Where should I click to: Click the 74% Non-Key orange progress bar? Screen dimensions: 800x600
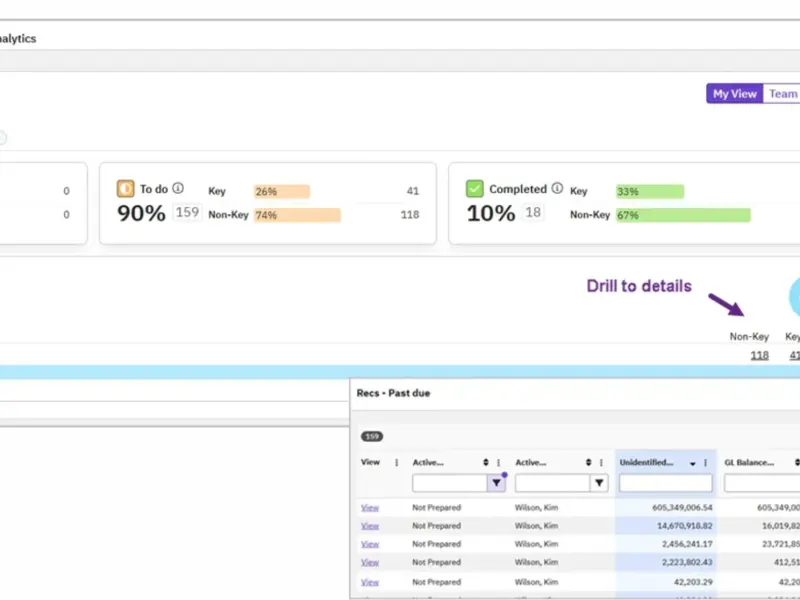point(297,215)
